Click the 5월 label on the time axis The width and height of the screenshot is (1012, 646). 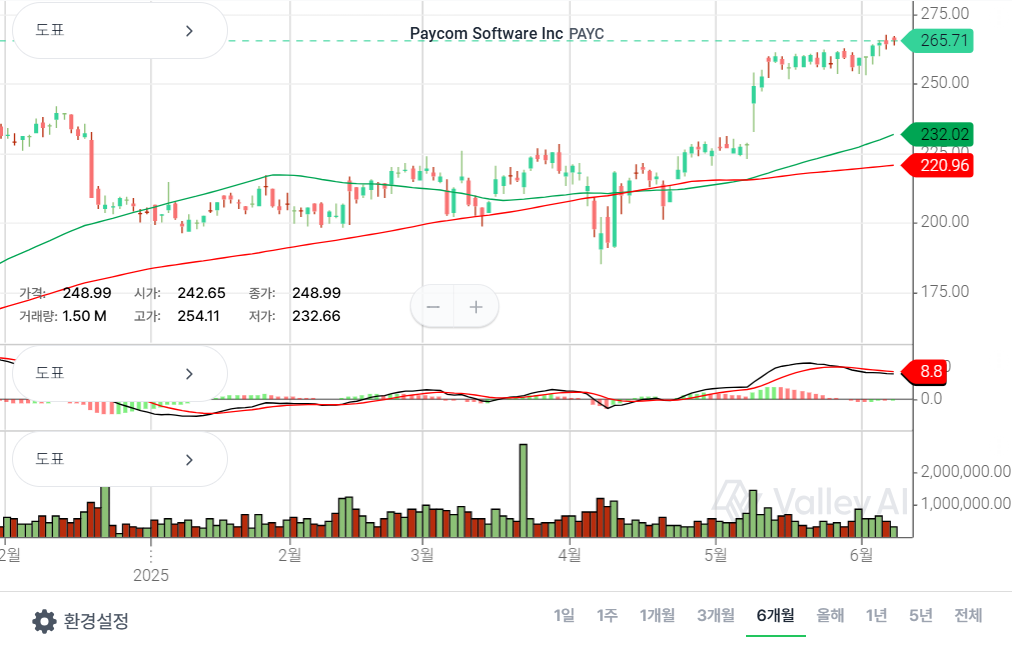tap(716, 554)
